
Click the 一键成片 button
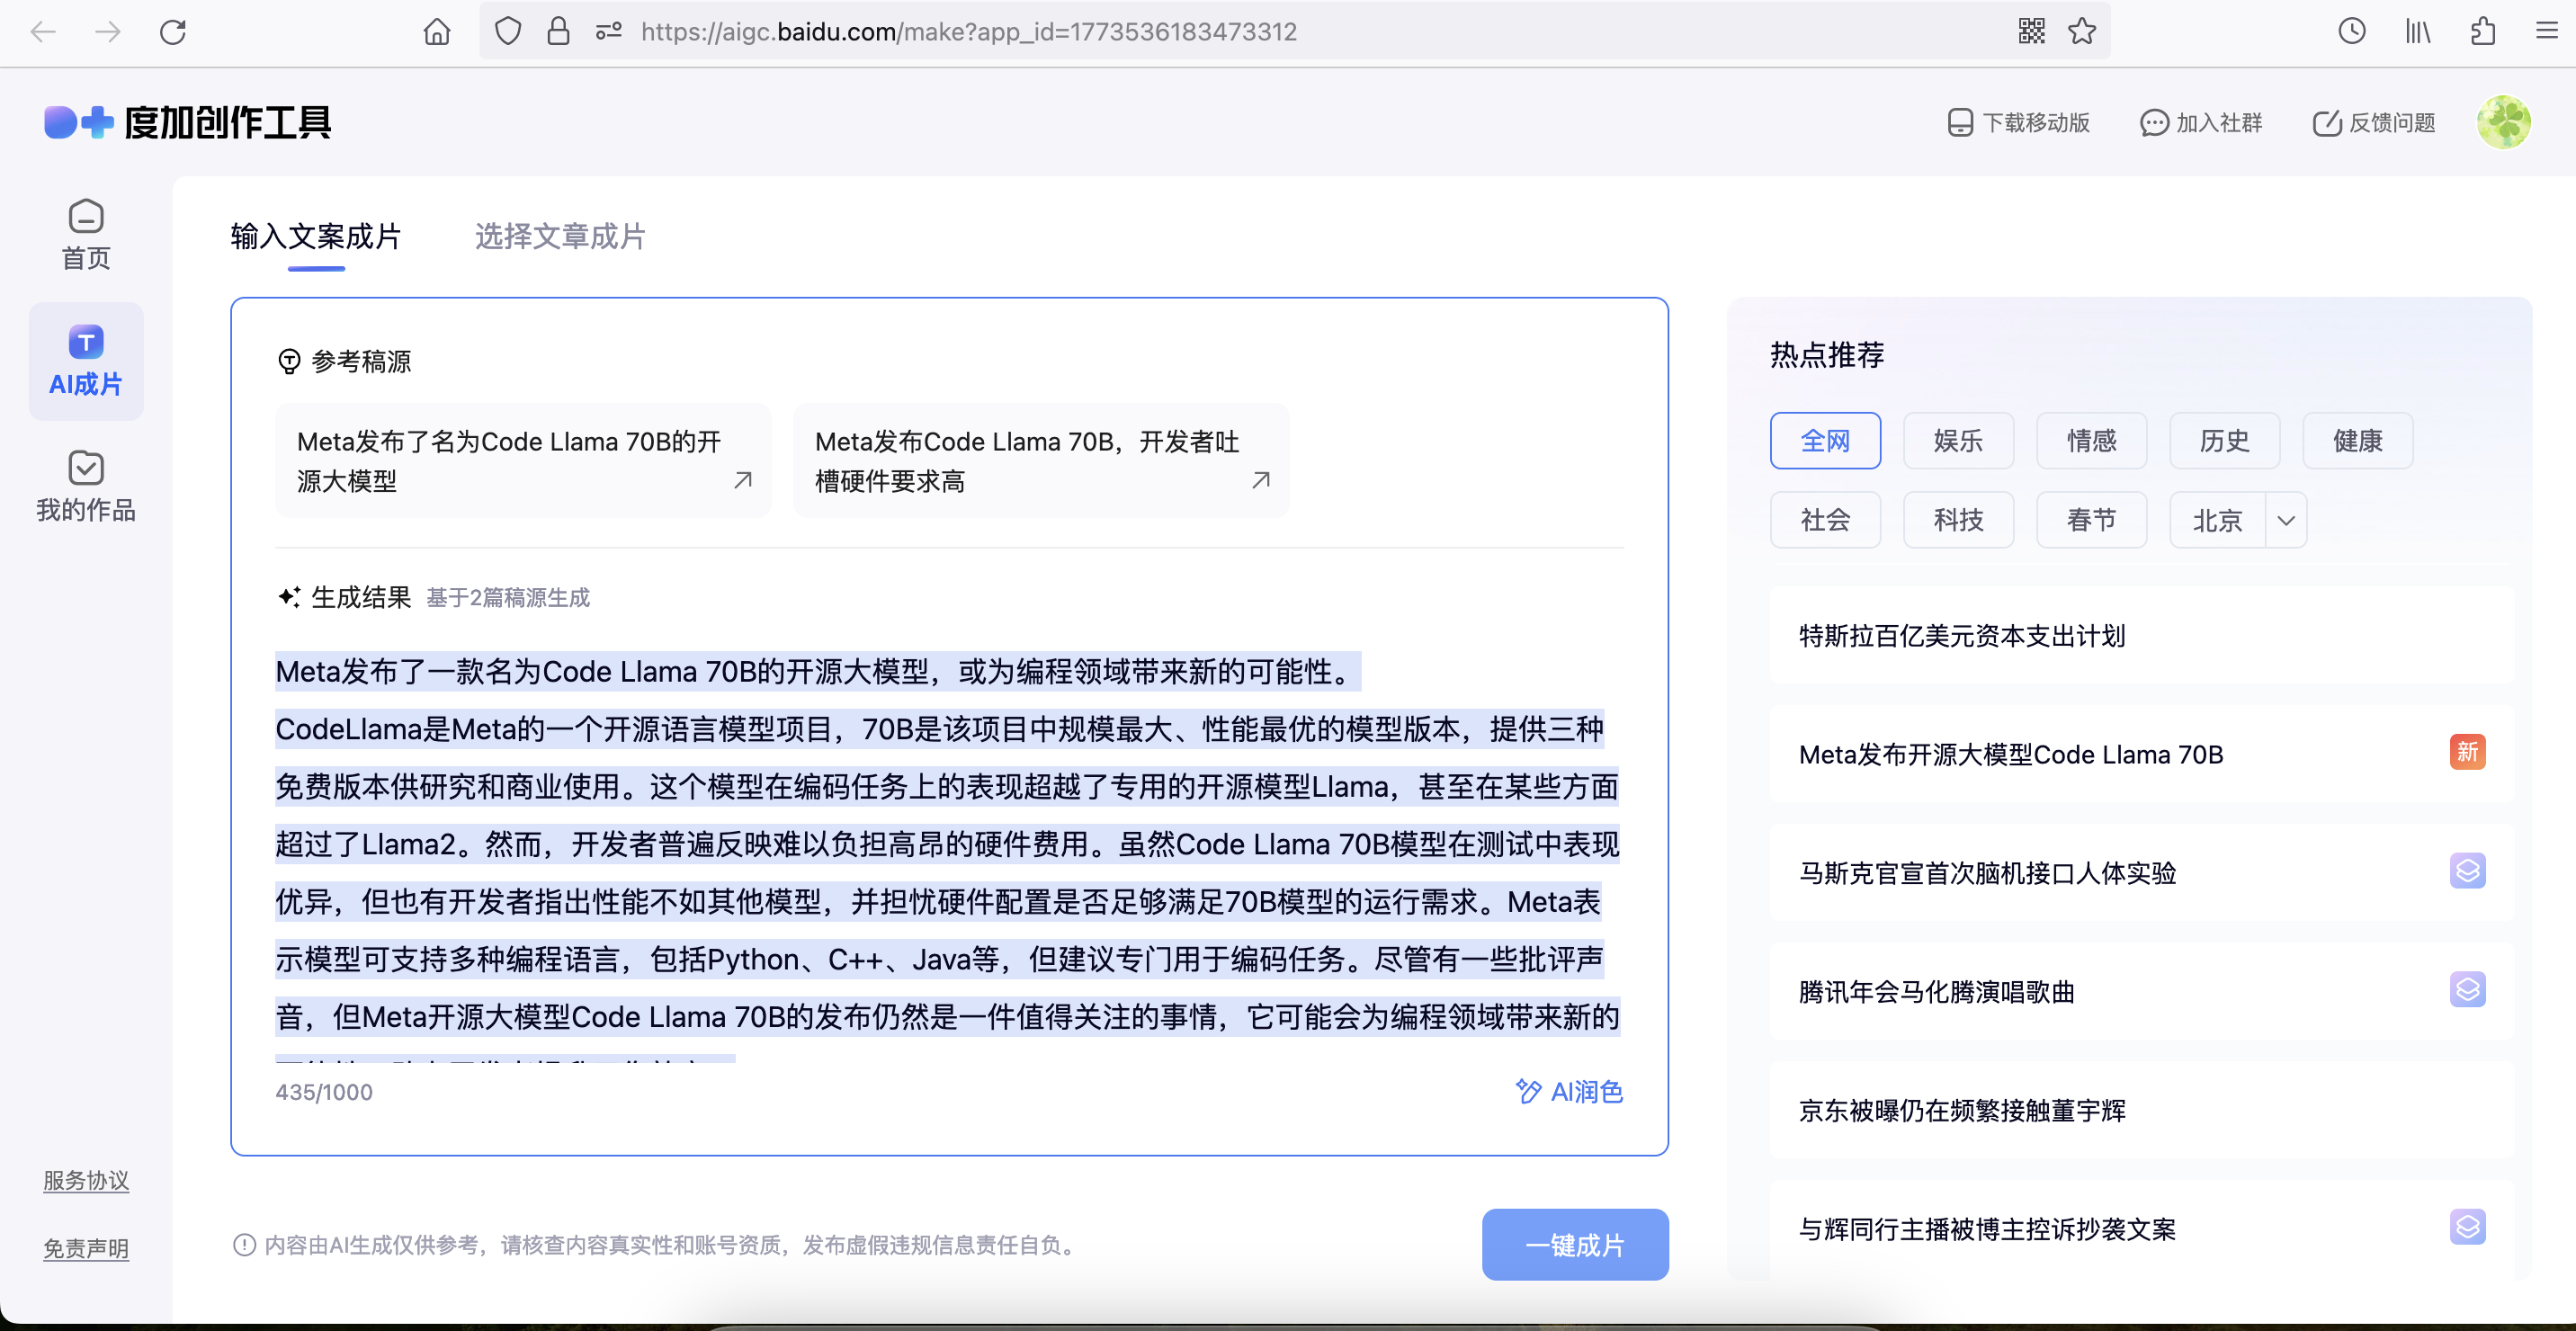(1575, 1245)
